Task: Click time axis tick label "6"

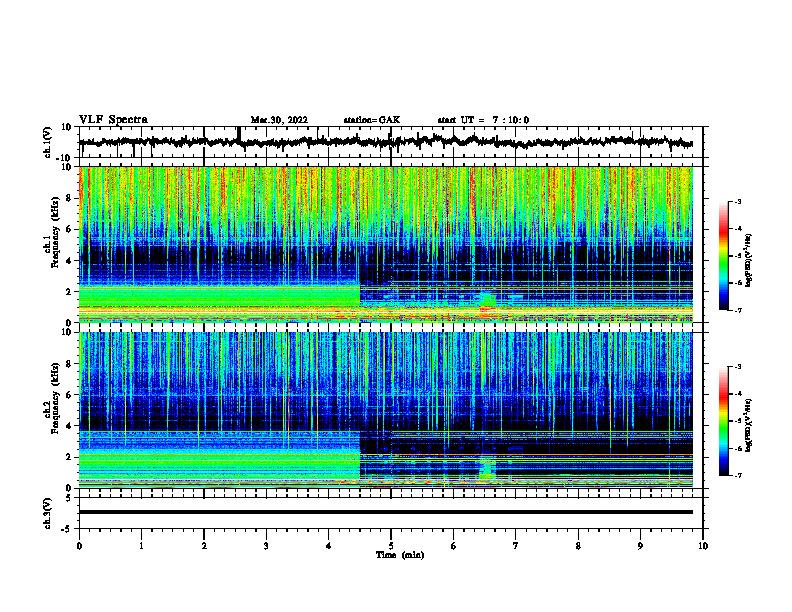Action: (454, 546)
